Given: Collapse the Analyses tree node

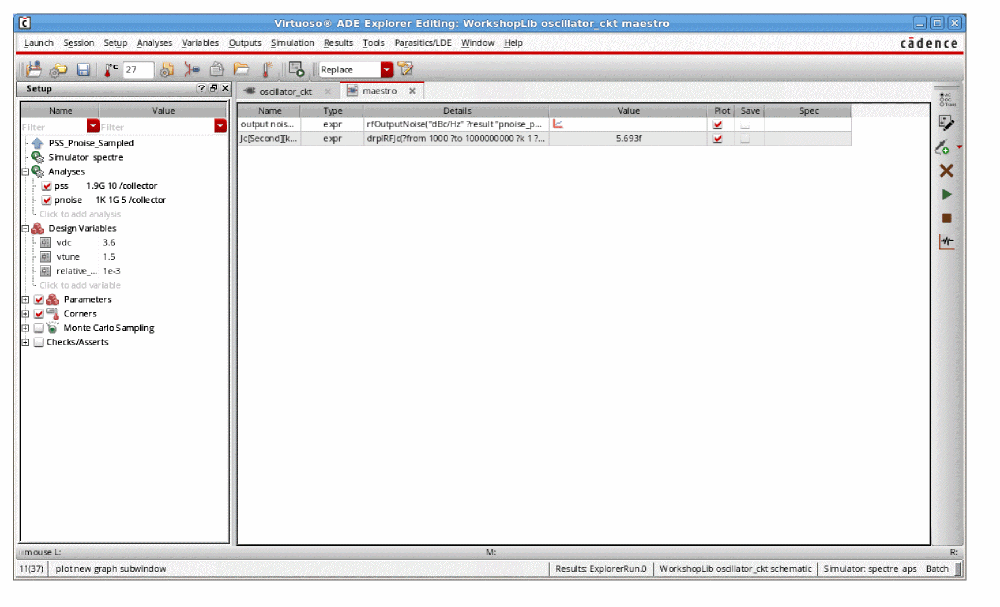Looking at the screenshot, I should click(26, 172).
